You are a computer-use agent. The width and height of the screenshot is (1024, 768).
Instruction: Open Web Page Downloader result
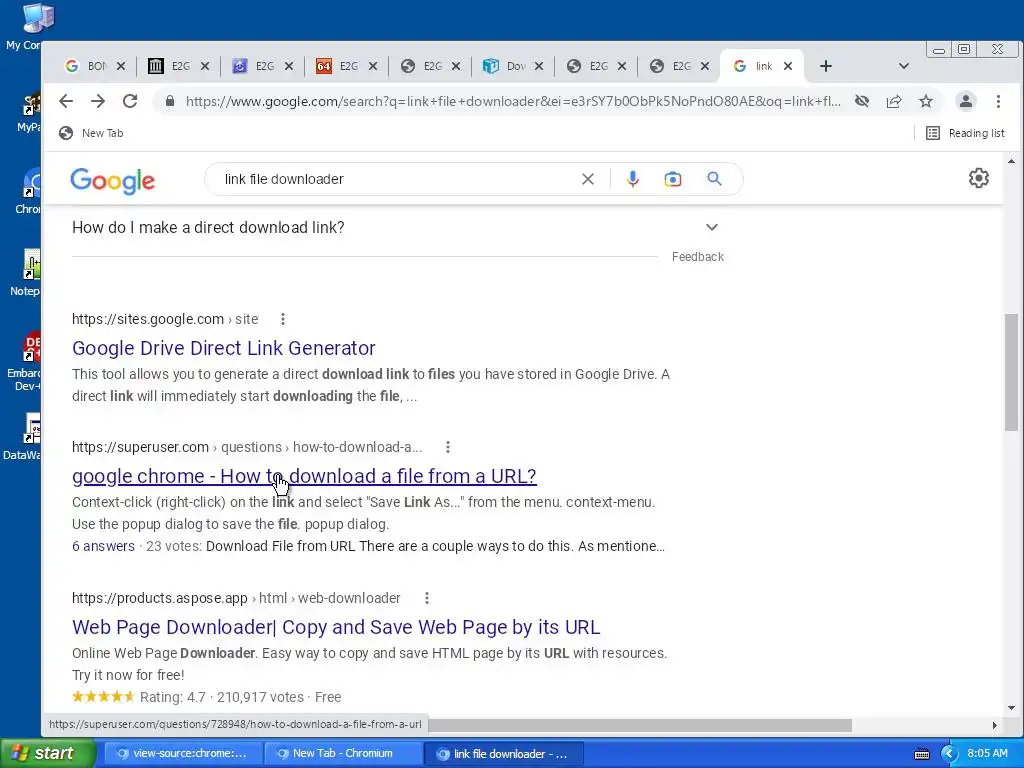coord(336,627)
